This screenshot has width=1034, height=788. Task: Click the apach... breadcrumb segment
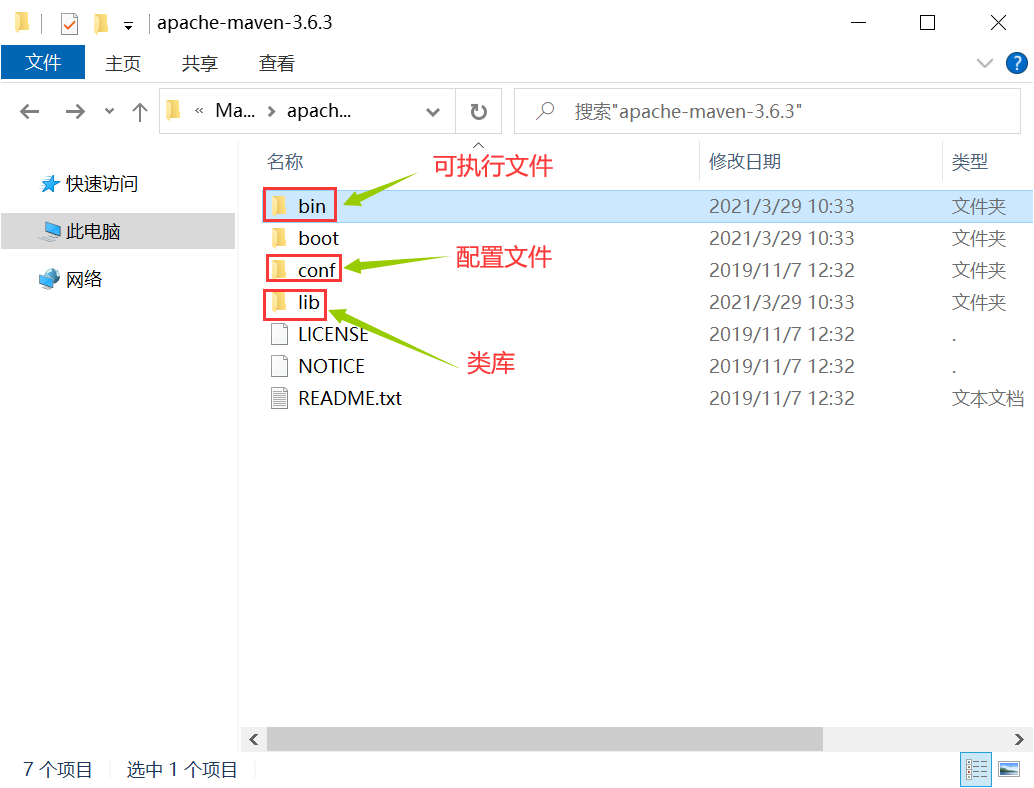pos(319,111)
